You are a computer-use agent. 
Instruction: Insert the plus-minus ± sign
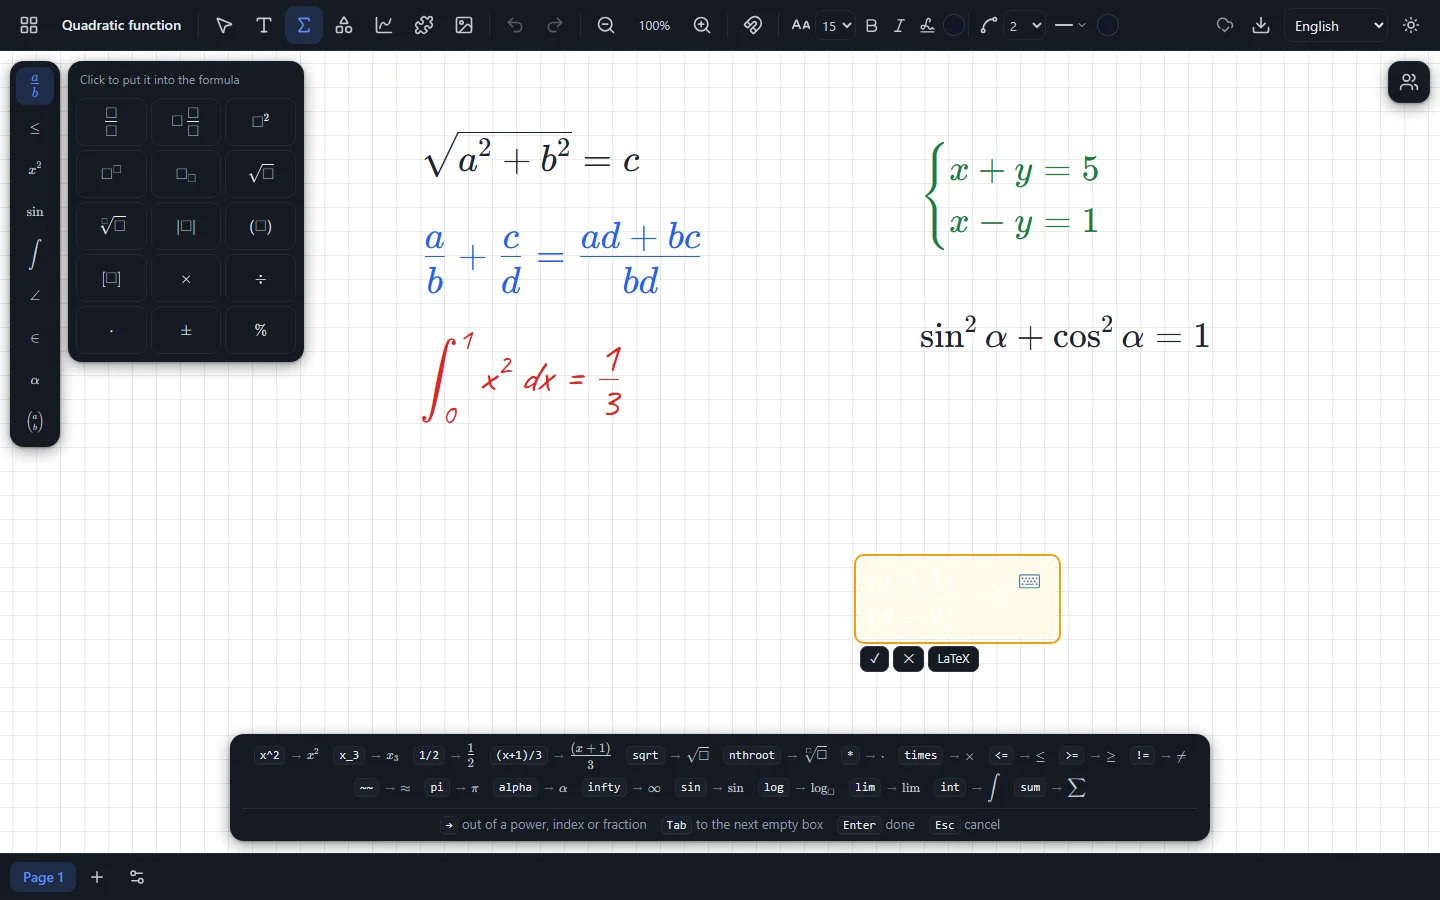[x=186, y=331]
